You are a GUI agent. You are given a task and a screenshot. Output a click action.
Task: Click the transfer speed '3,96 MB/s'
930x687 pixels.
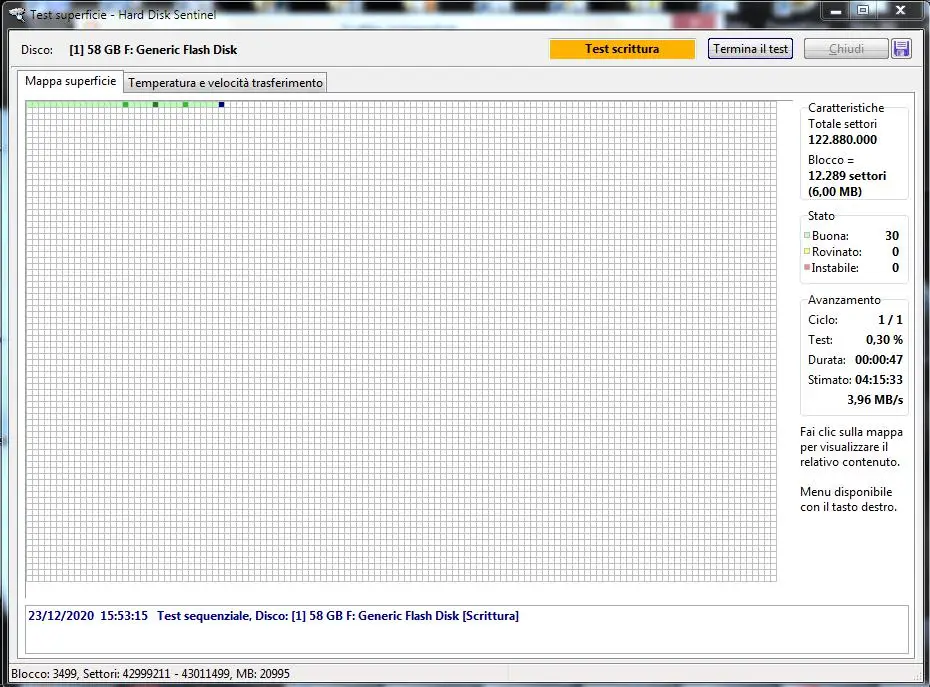(x=875, y=400)
